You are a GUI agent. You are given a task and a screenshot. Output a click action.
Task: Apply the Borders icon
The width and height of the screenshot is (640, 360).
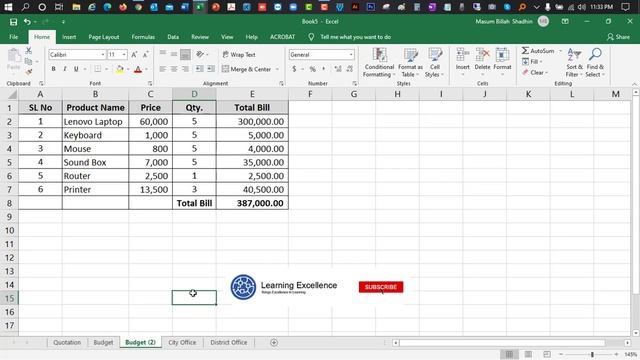click(x=98, y=69)
